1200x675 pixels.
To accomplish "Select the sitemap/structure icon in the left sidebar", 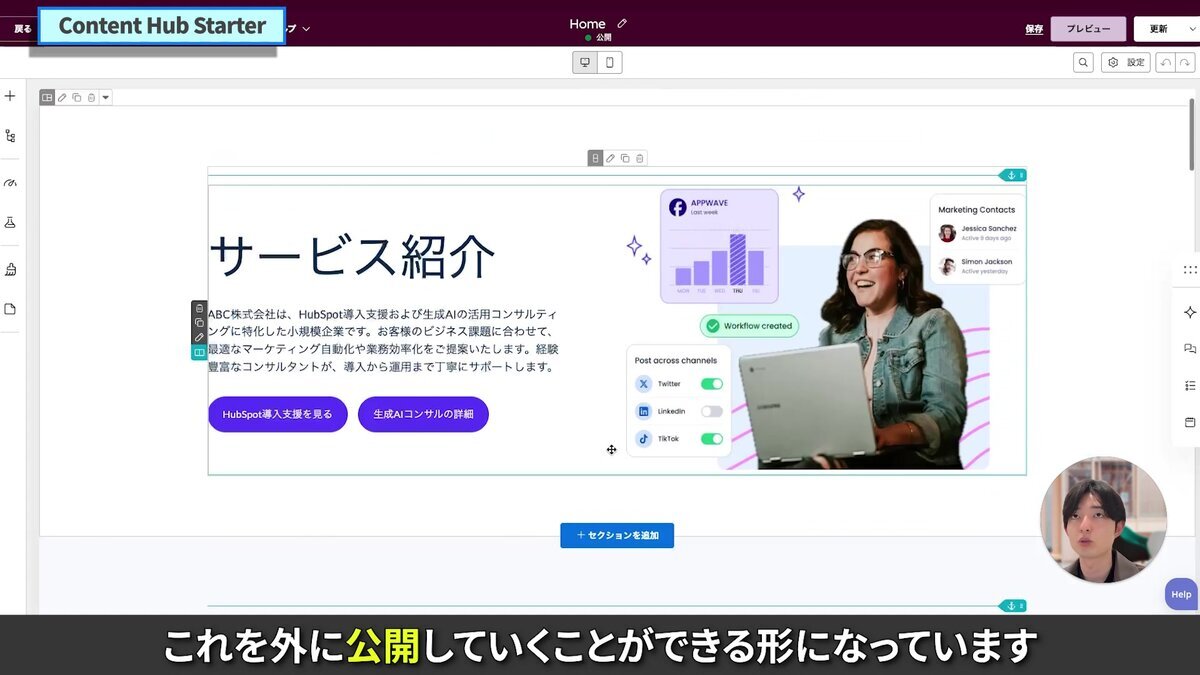I will [x=10, y=135].
